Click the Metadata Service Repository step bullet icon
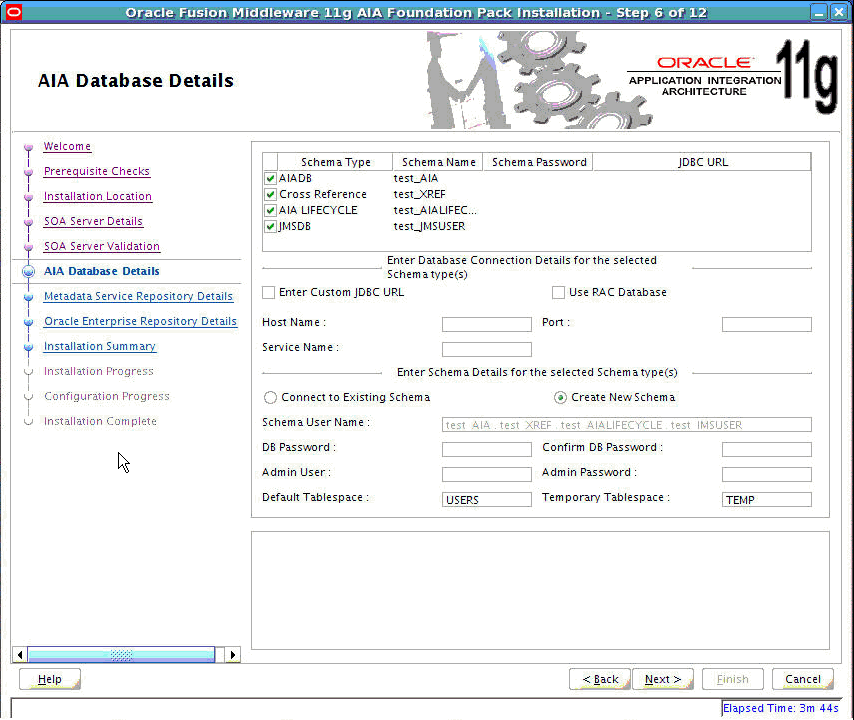The height and width of the screenshot is (720, 854). pos(28,297)
